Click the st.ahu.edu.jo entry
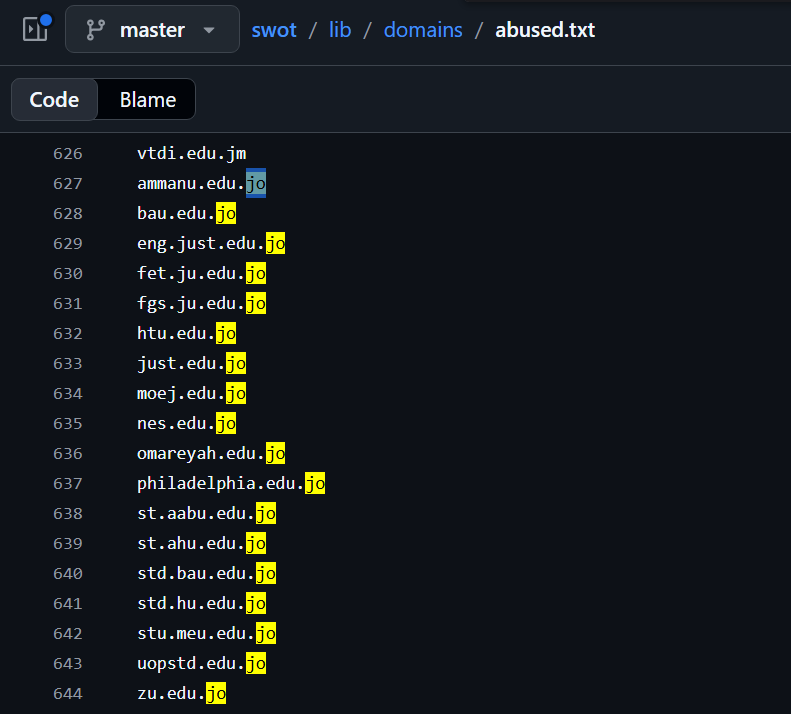 coord(201,543)
